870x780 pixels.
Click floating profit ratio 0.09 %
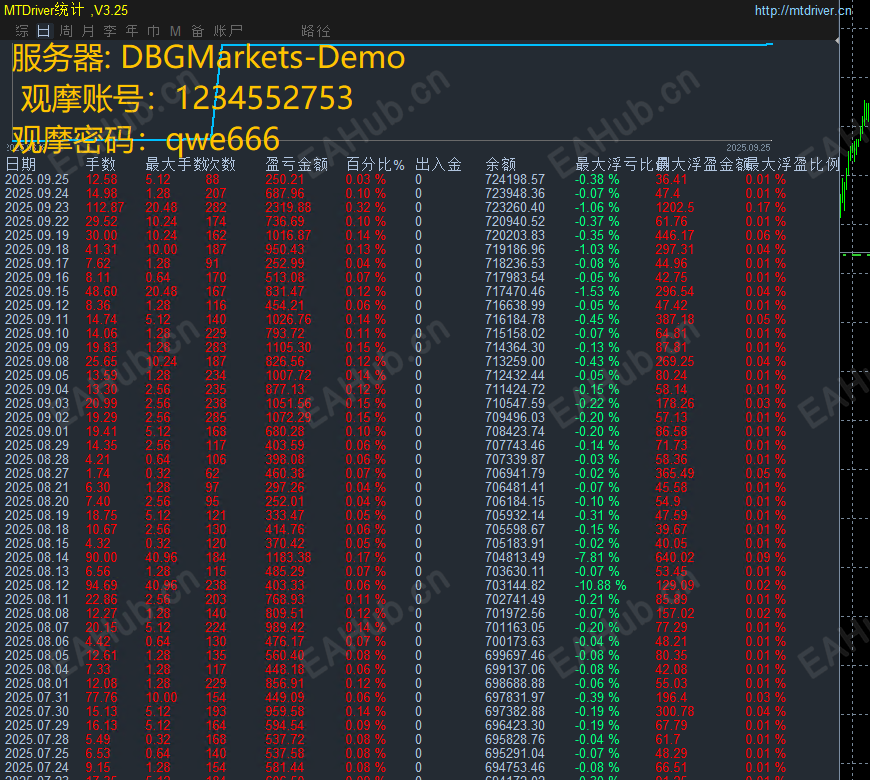(x=766, y=558)
